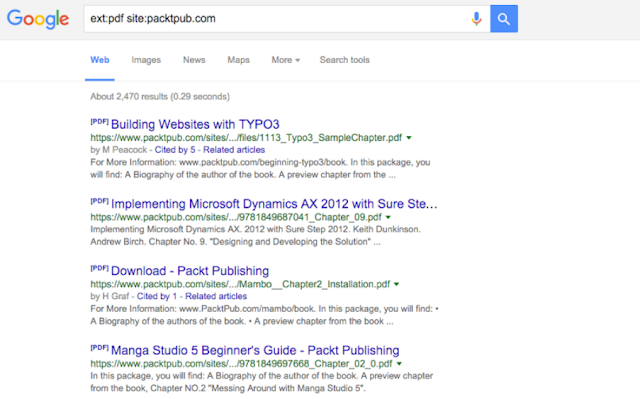
Task: Open the Maps tab
Action: tap(238, 60)
